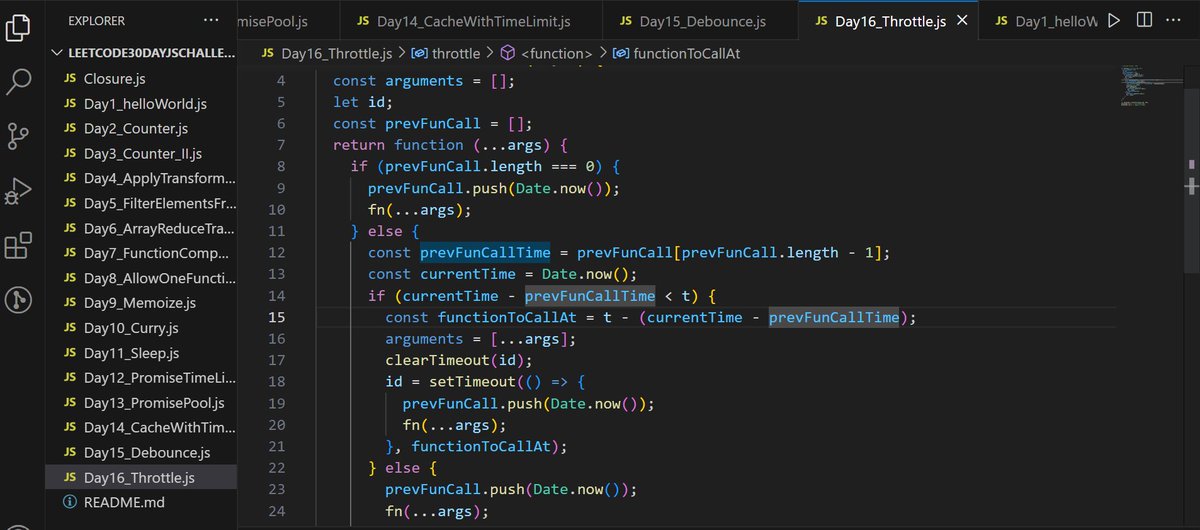Collapse the LEETCODE30DAYJSCHALLE... folder section
Image resolution: width=1200 pixels, height=530 pixels.
click(141, 53)
